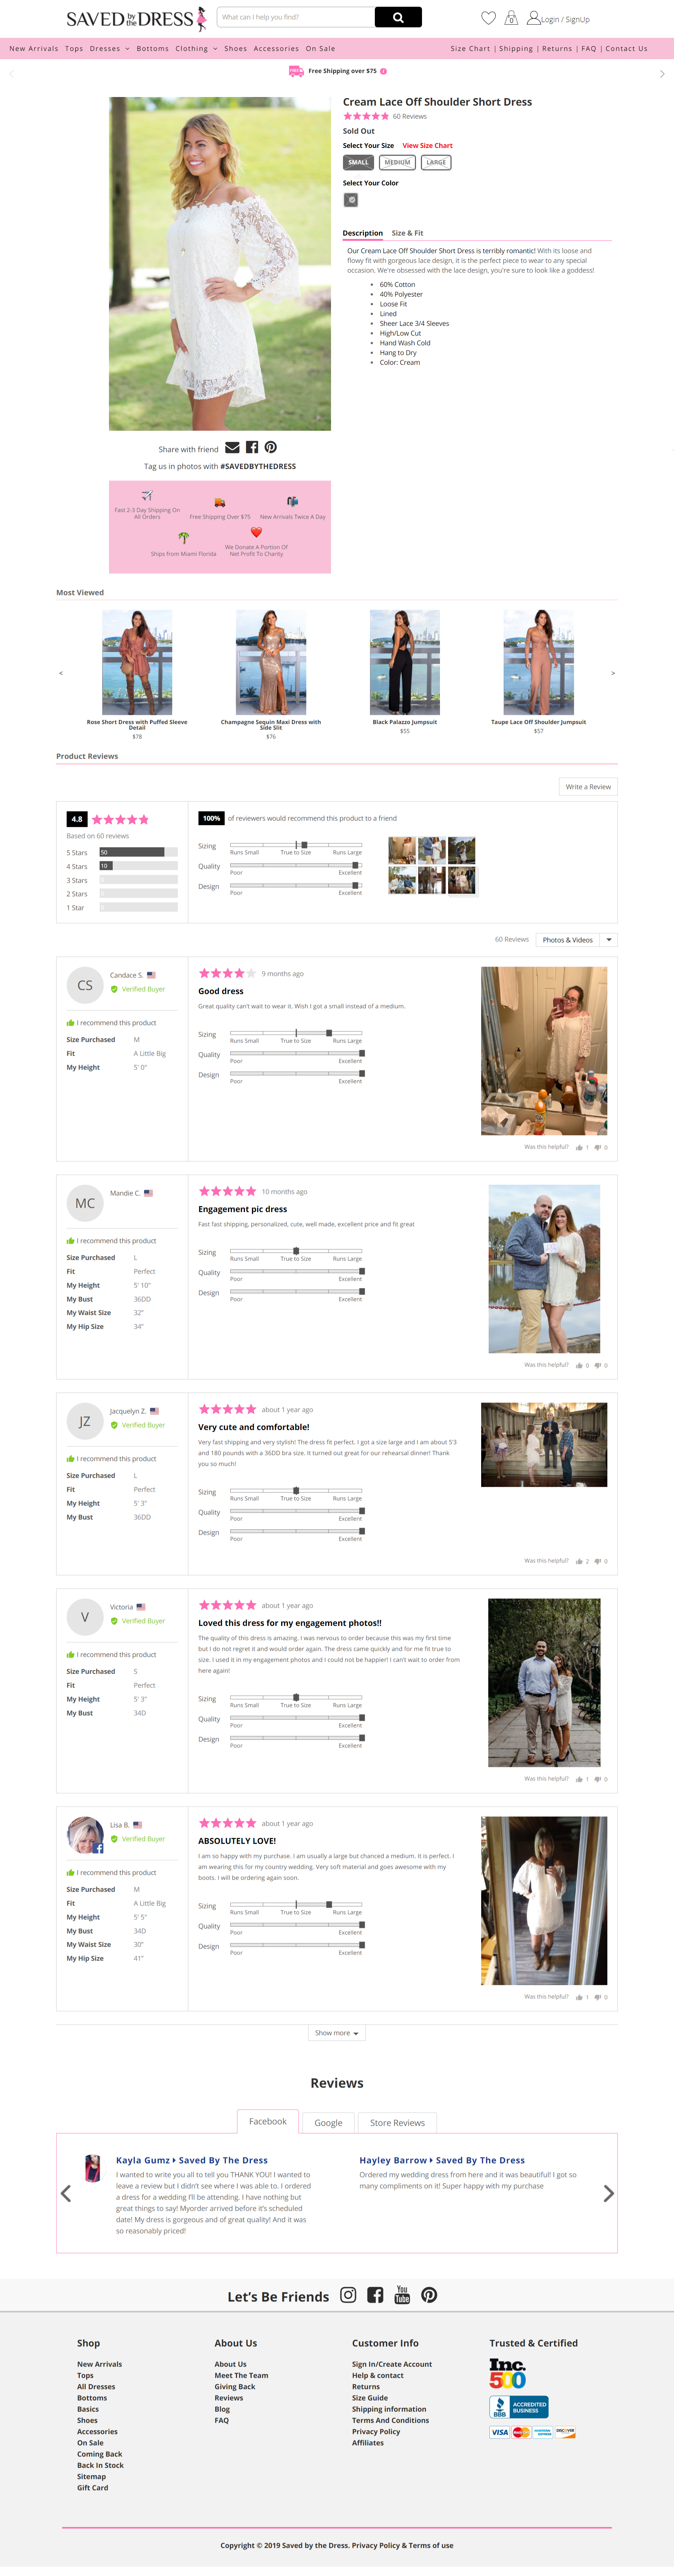
Task: Go to next banner with right arrow
Action: click(662, 74)
